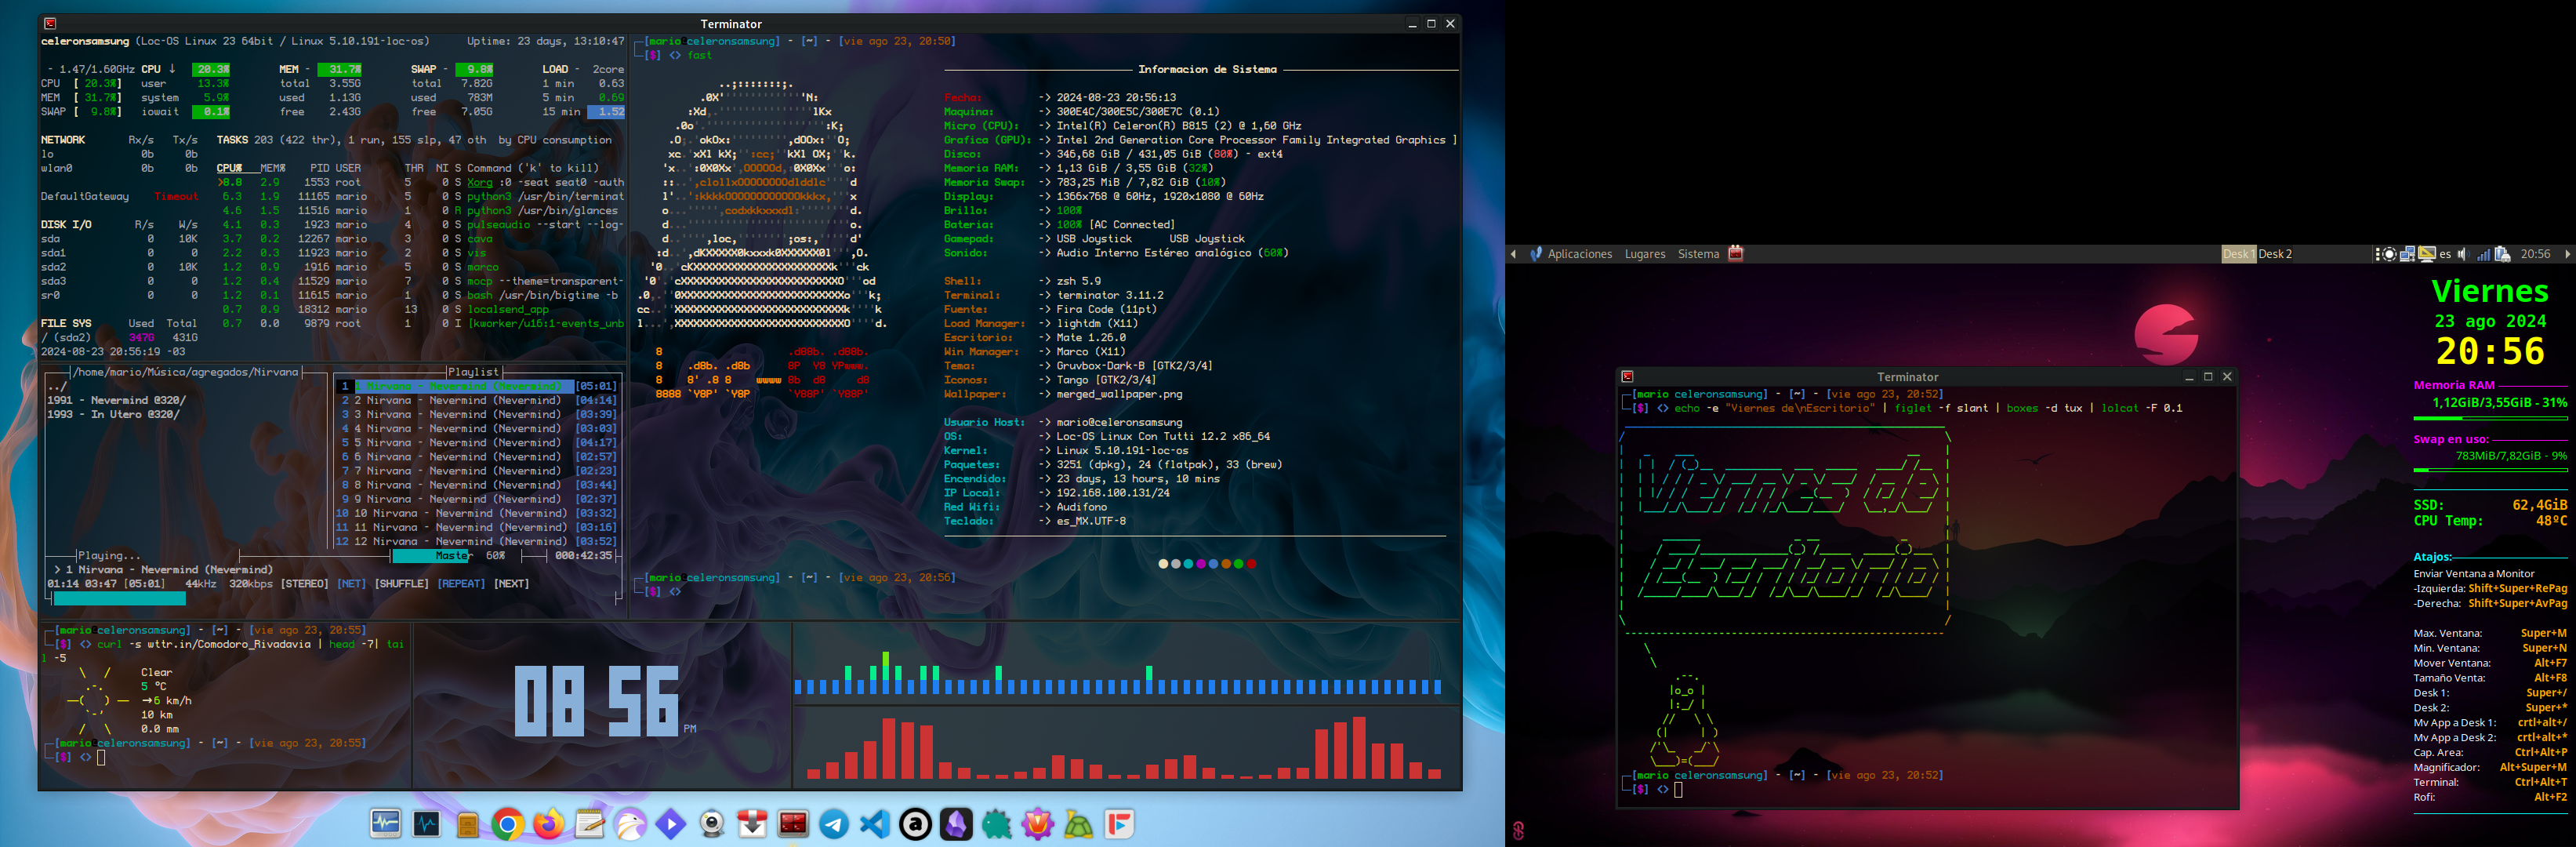Viewport: 2576px width, 847px height.
Task: Open the Lugares menu
Action: click(x=1645, y=254)
